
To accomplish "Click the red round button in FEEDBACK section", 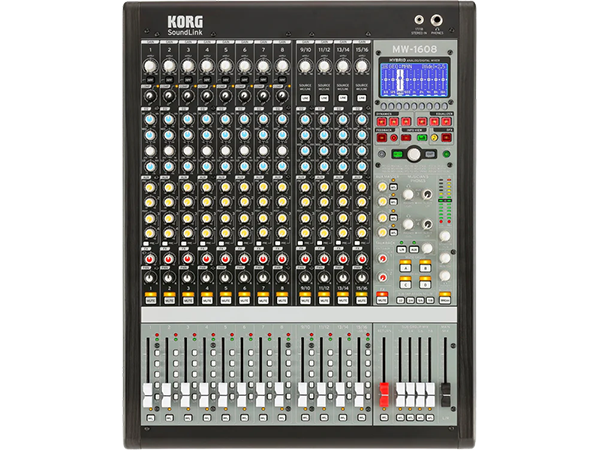I will coord(394,138).
